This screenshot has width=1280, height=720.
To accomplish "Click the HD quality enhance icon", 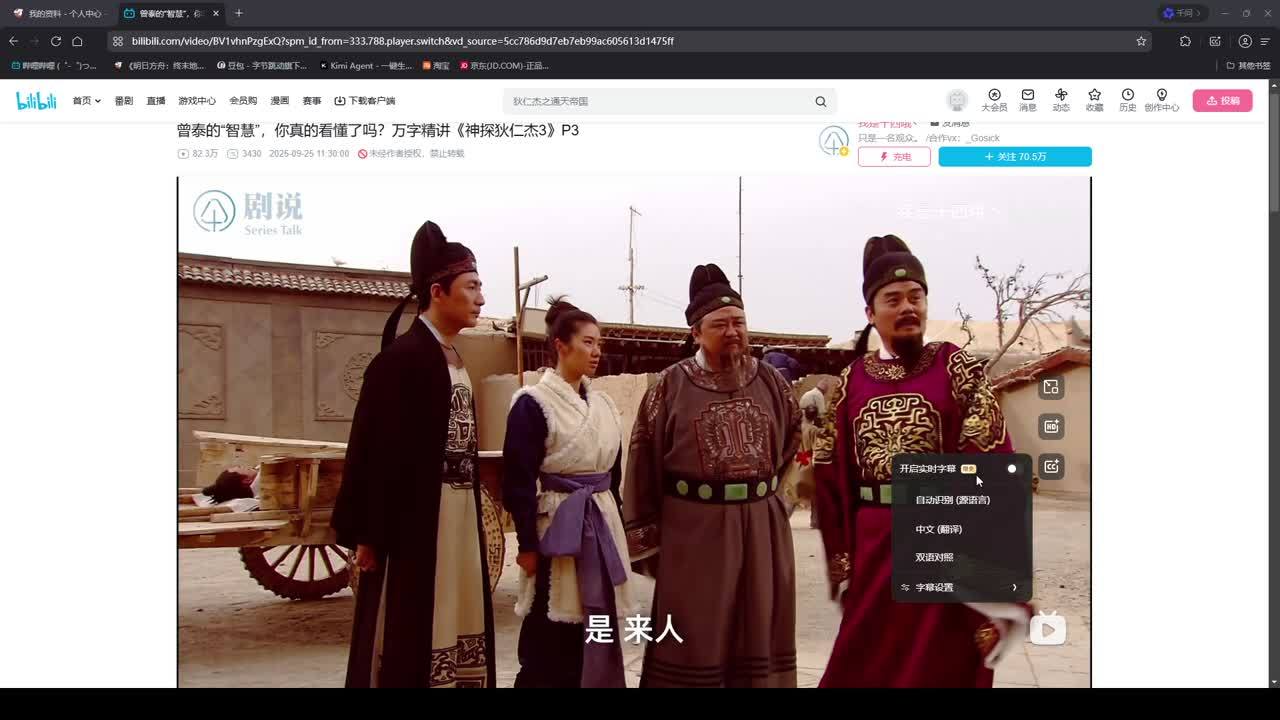I will pos(1051,427).
